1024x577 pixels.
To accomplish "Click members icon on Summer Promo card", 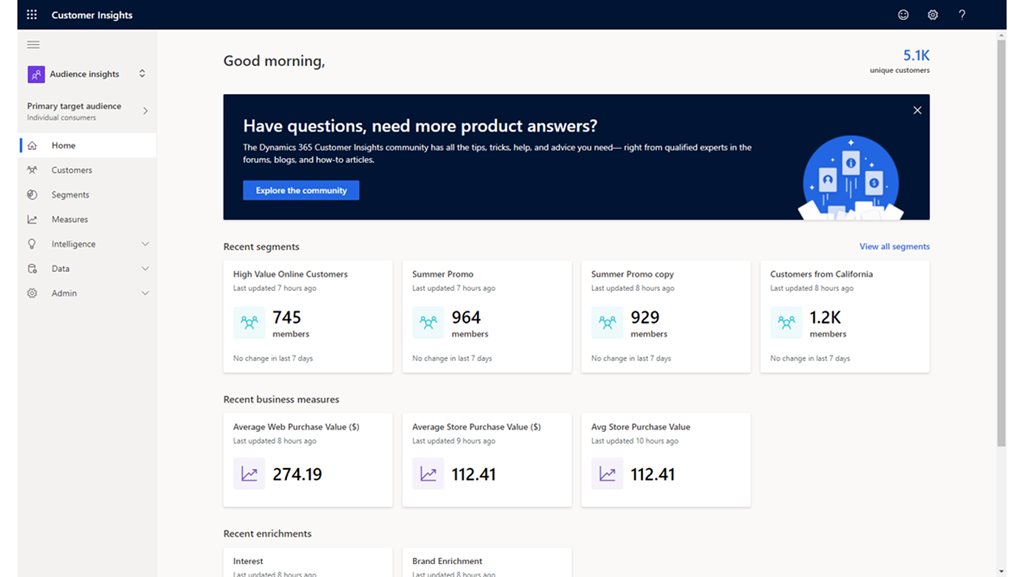I will pyautogui.click(x=428, y=322).
